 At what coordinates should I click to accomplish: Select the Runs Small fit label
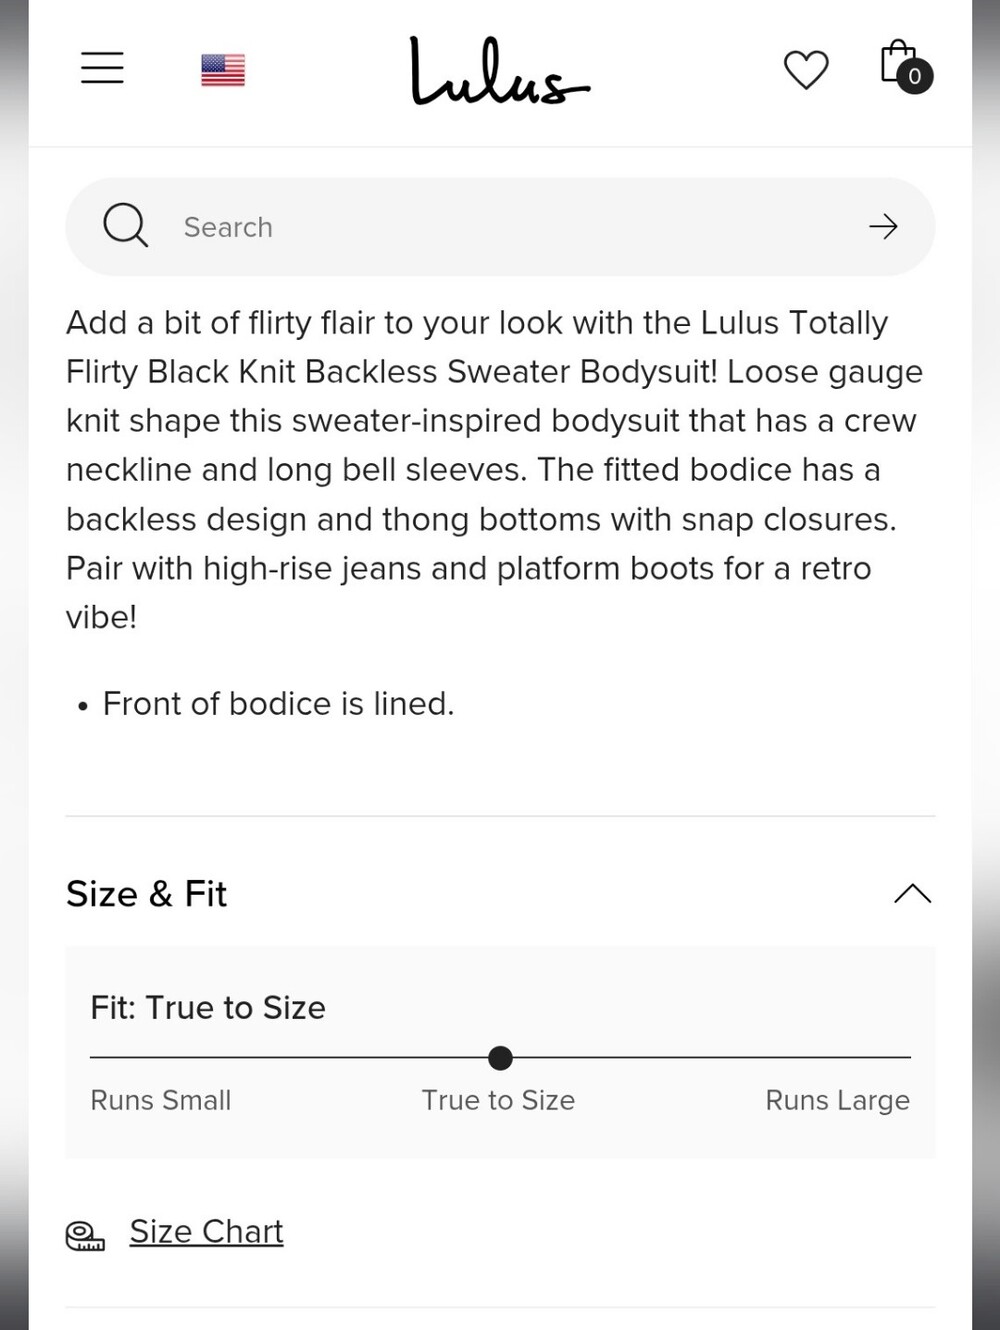tap(161, 1100)
